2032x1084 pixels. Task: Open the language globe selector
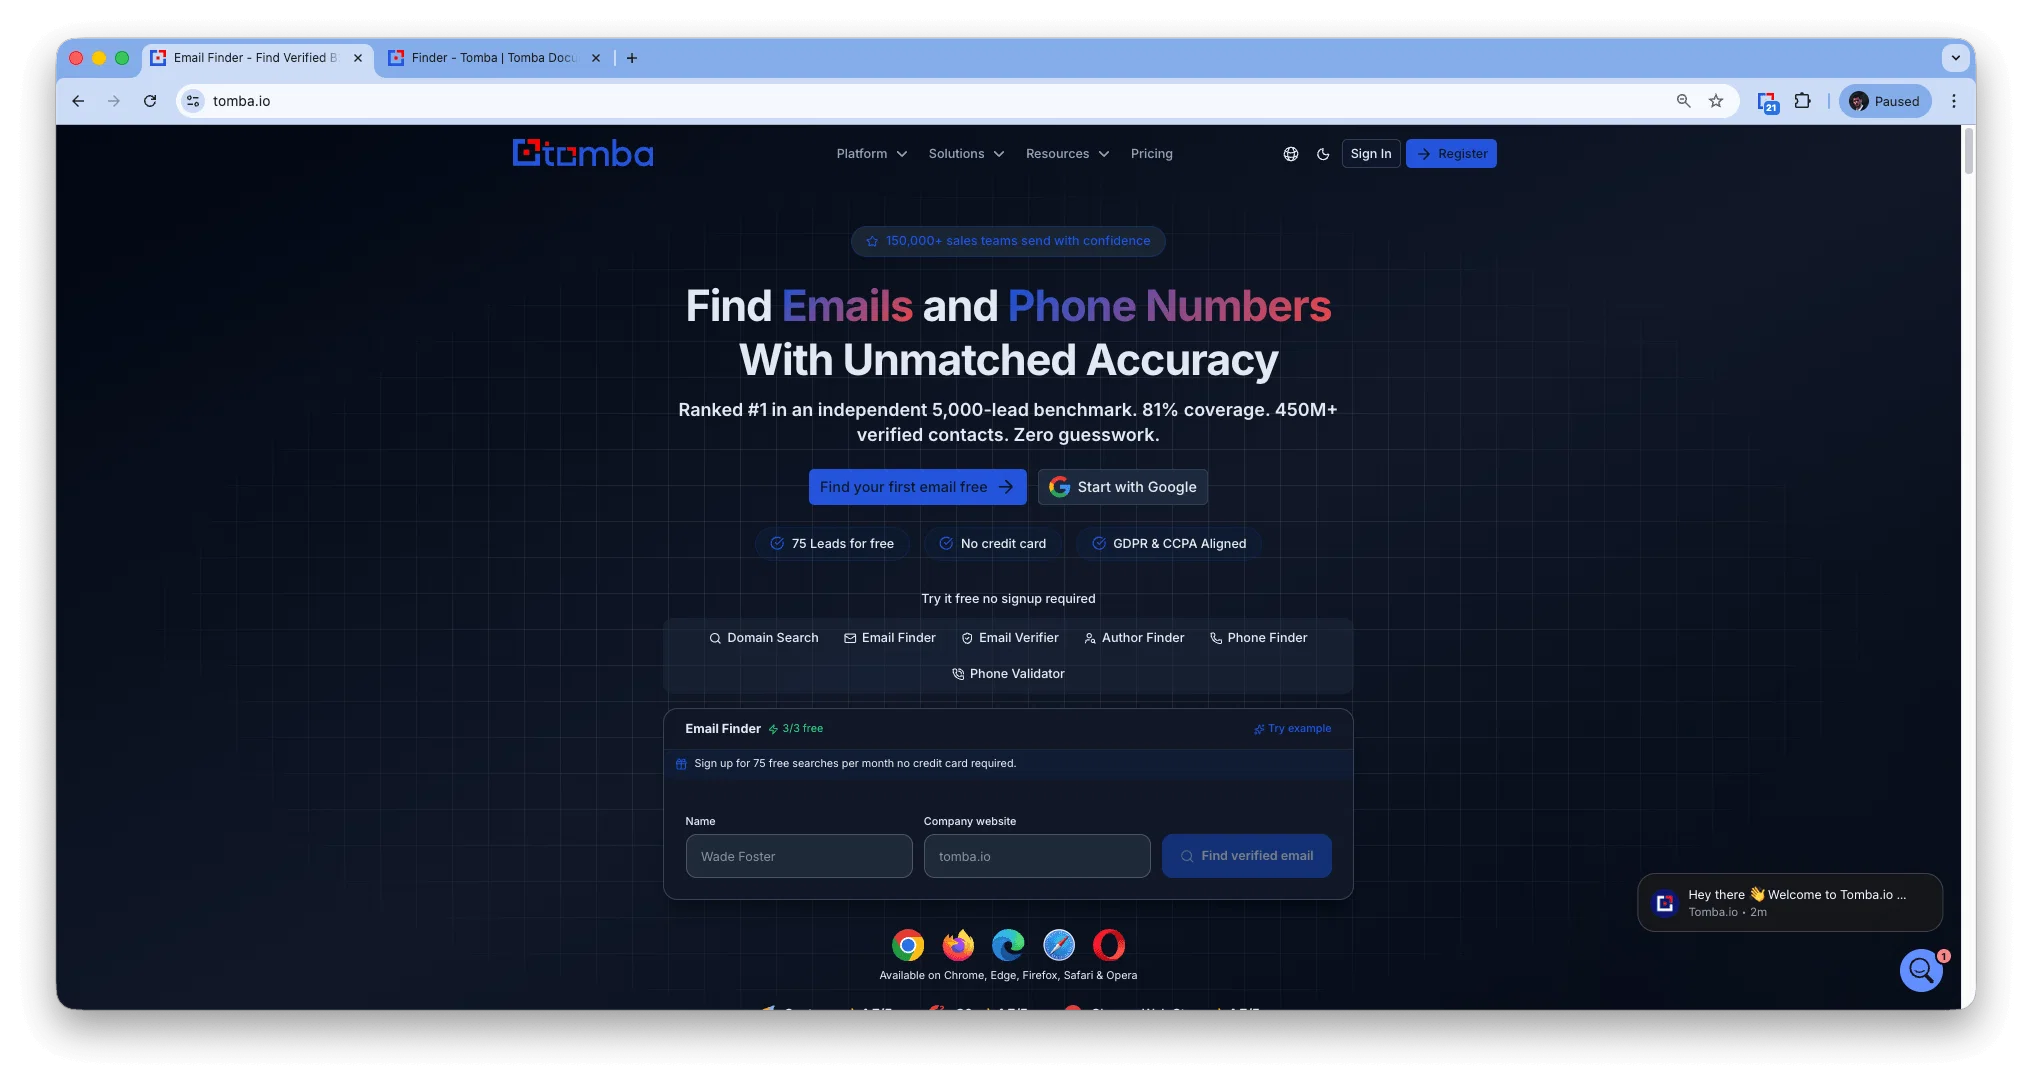pyautogui.click(x=1291, y=154)
